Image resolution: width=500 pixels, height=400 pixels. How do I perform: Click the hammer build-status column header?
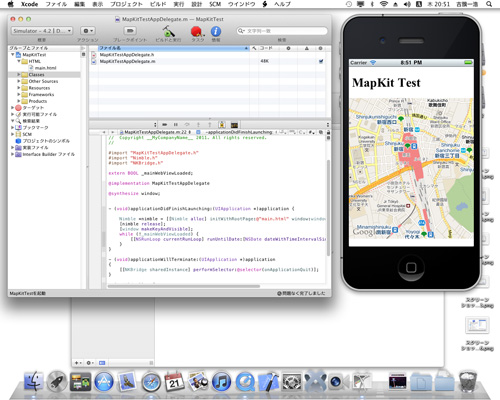coord(254,48)
